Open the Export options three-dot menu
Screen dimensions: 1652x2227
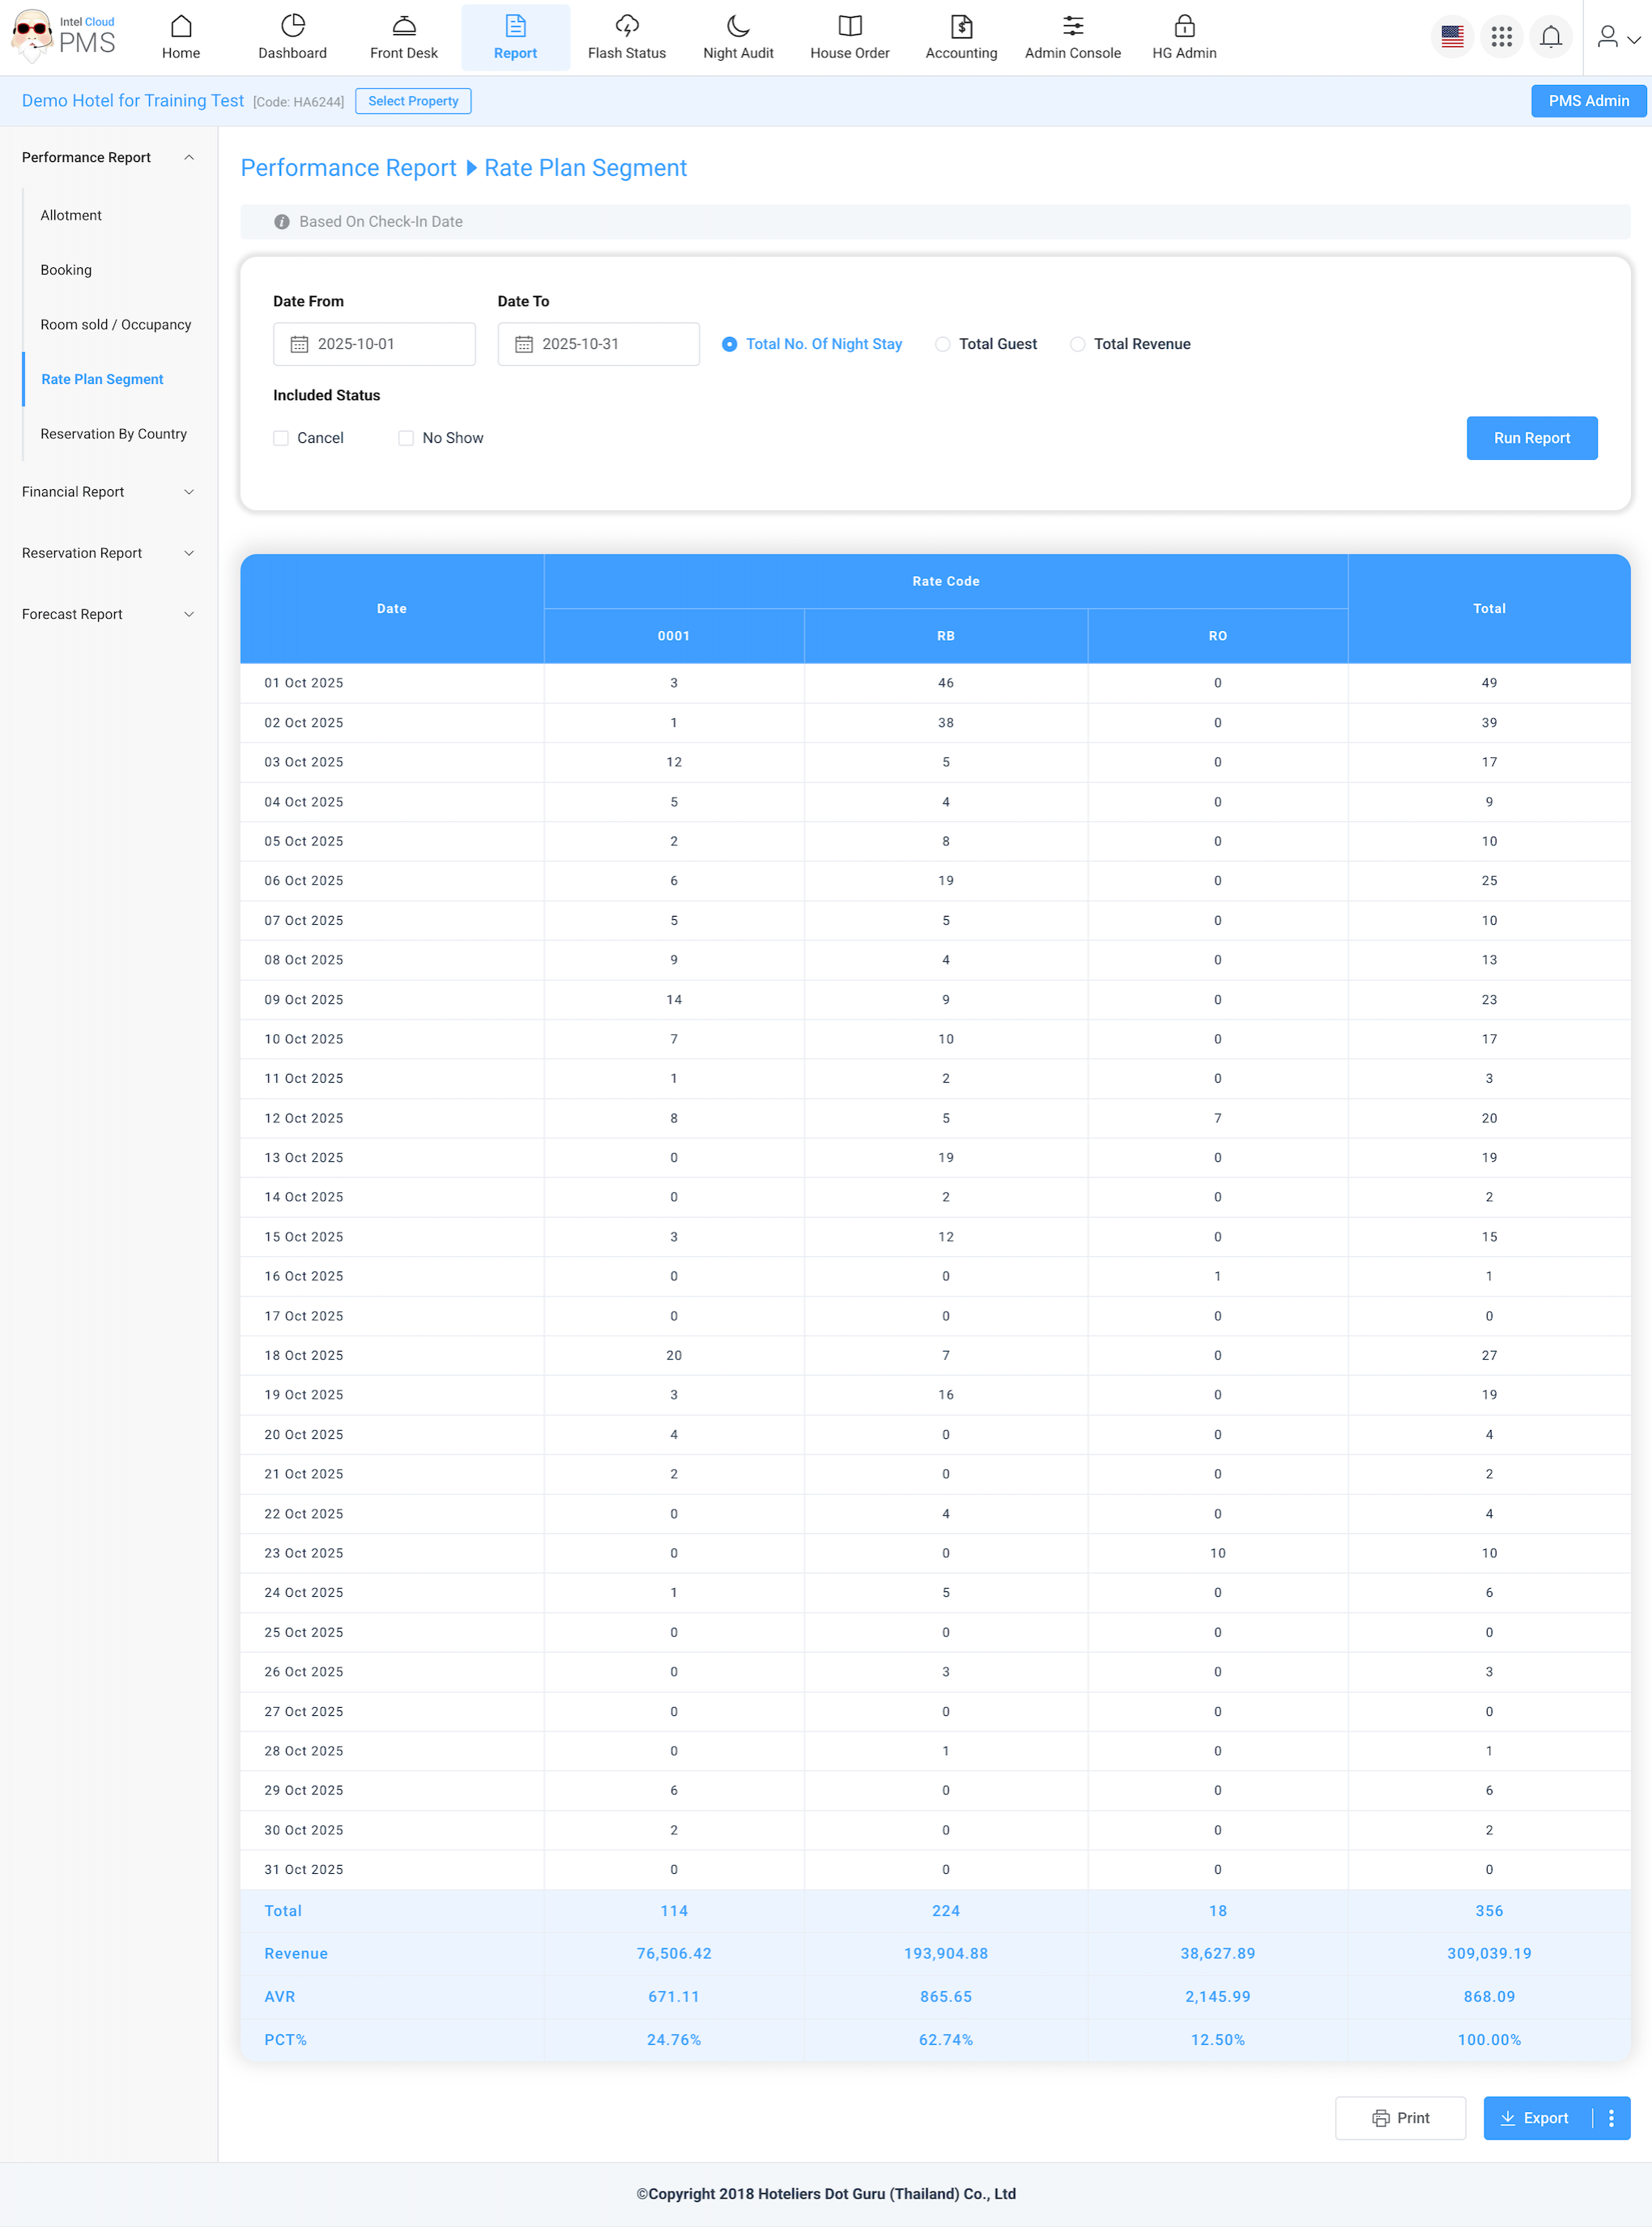(x=1610, y=2118)
